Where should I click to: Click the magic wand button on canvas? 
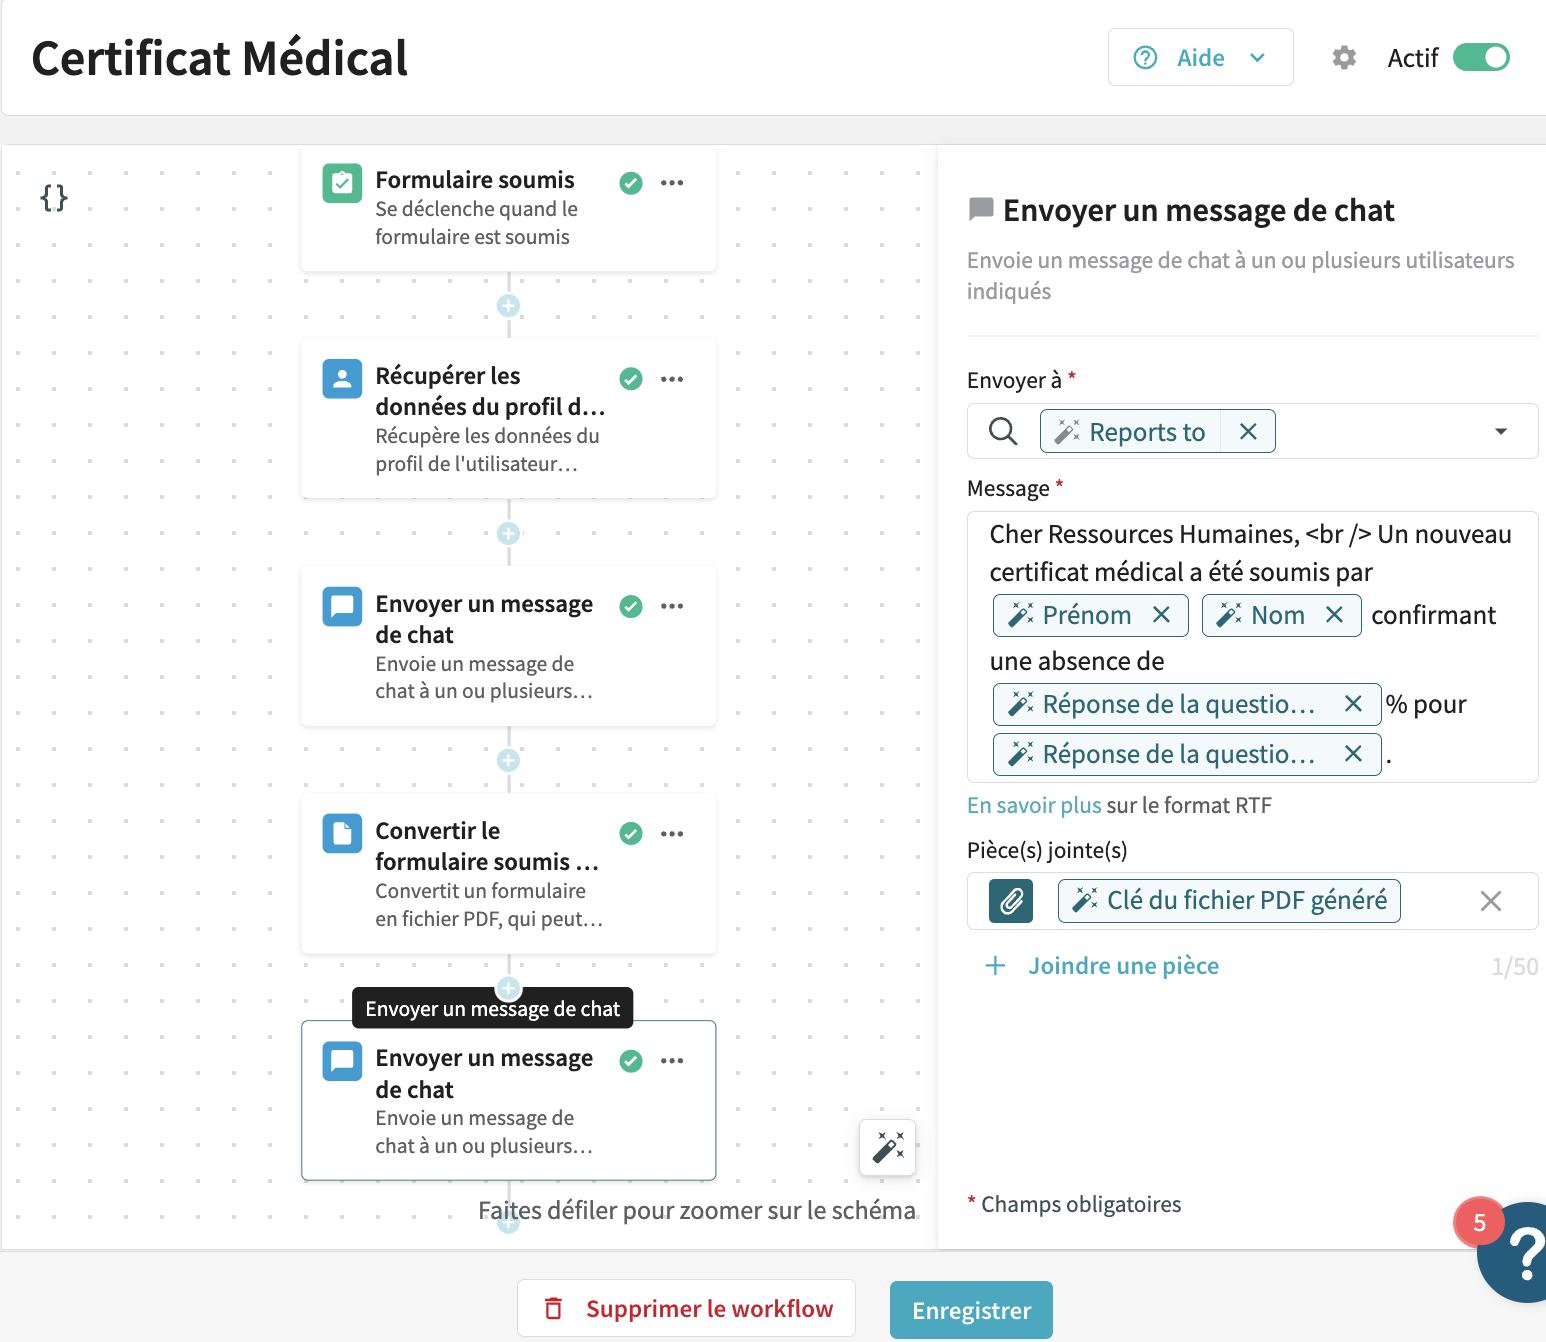point(888,1147)
